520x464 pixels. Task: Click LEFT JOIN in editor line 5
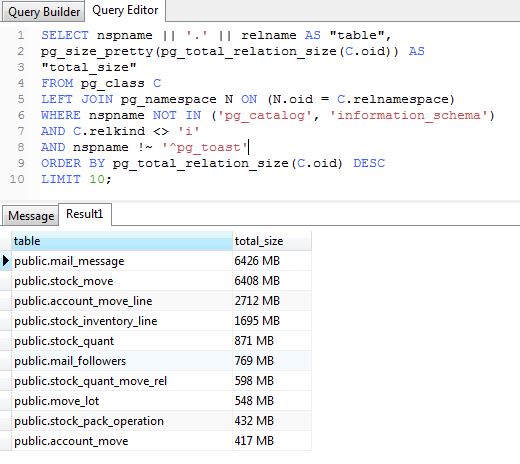[77, 99]
